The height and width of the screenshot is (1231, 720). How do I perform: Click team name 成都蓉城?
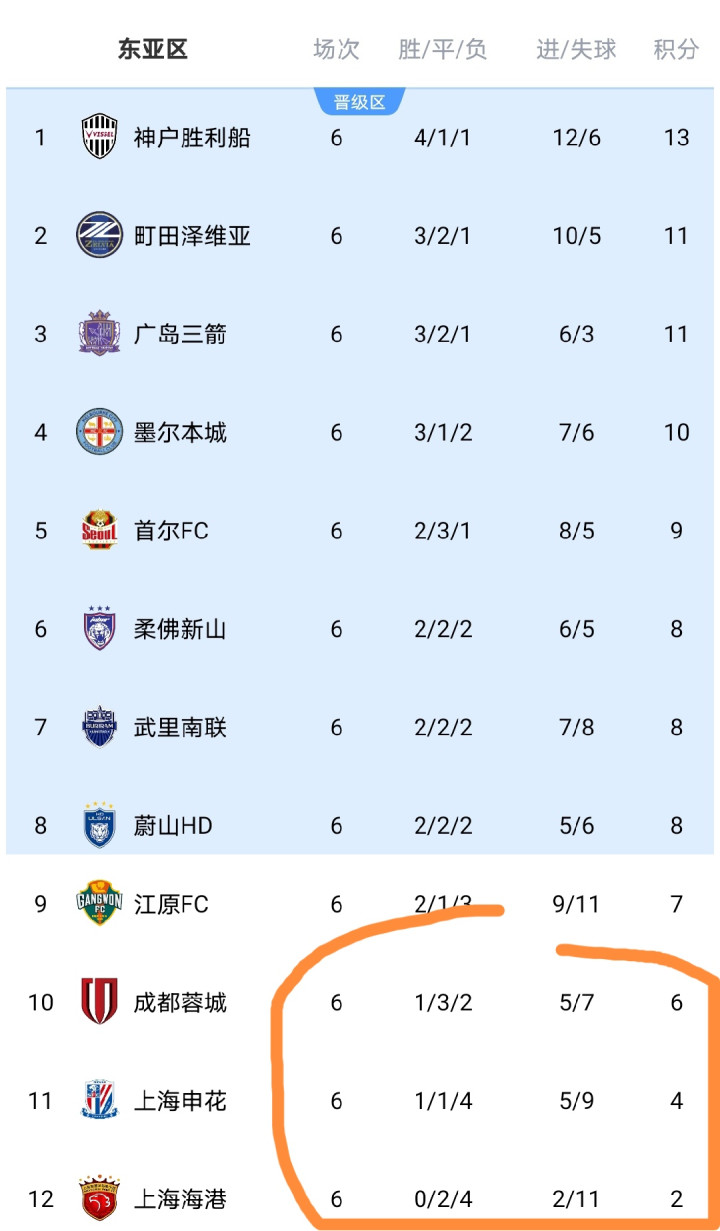click(180, 1002)
